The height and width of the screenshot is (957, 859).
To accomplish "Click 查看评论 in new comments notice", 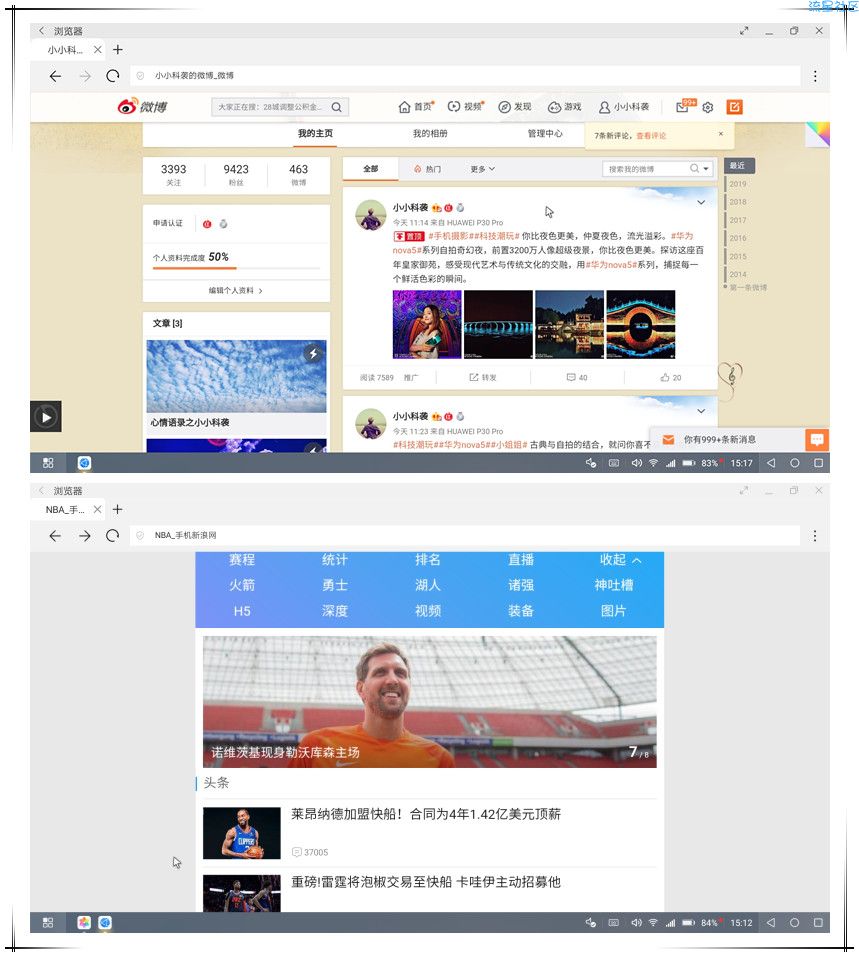I will pos(651,135).
